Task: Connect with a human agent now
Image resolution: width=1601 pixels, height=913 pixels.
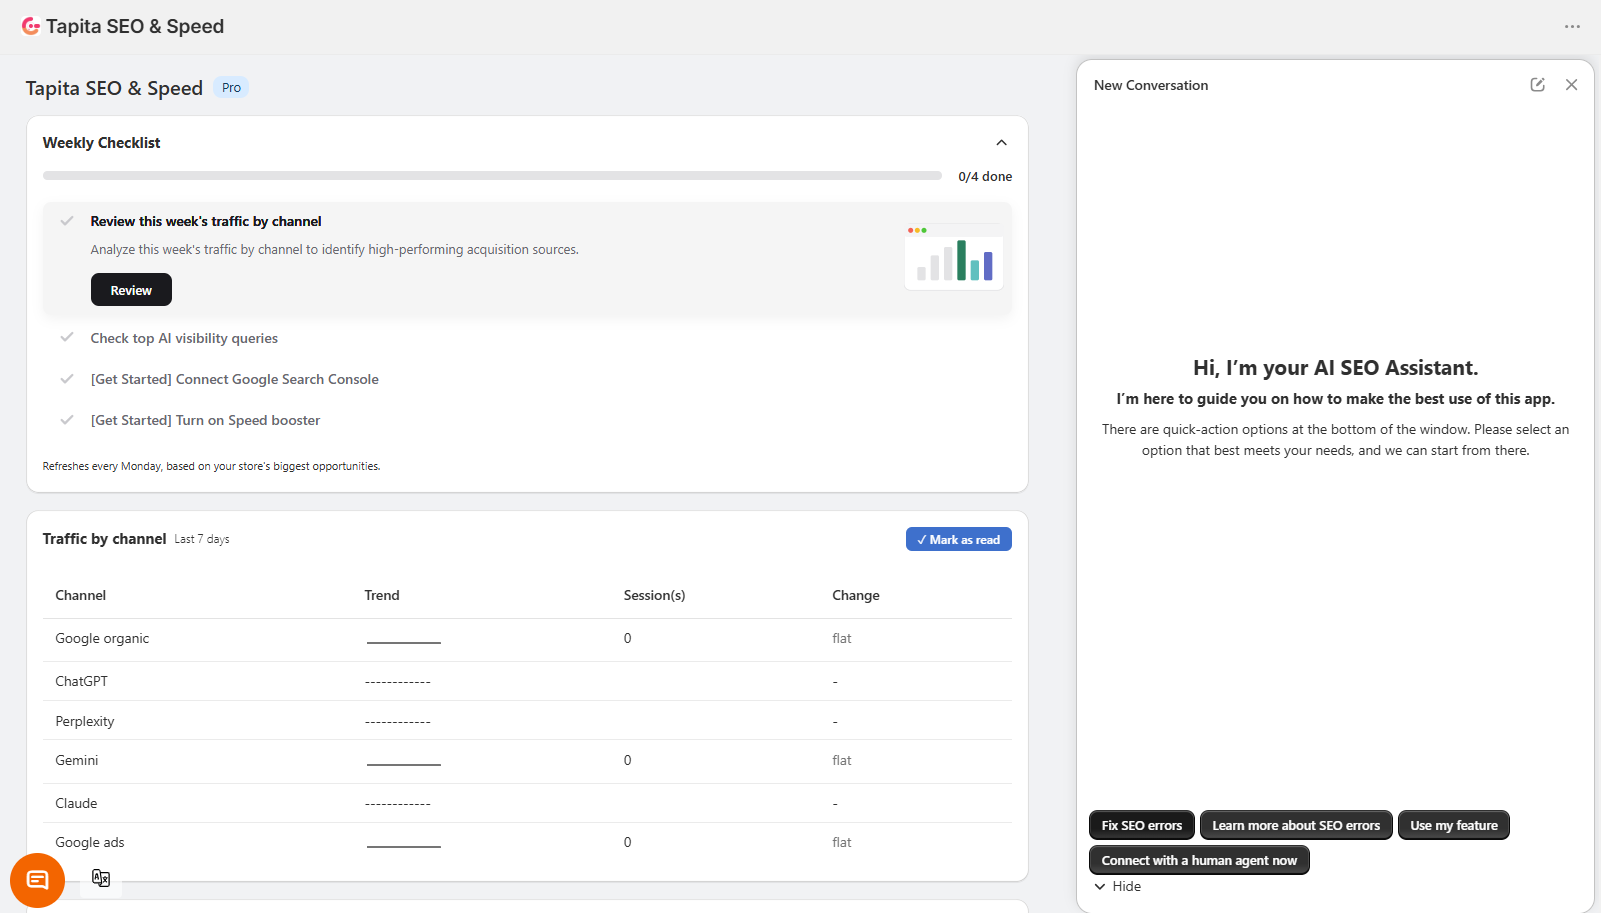Action: [1199, 860]
